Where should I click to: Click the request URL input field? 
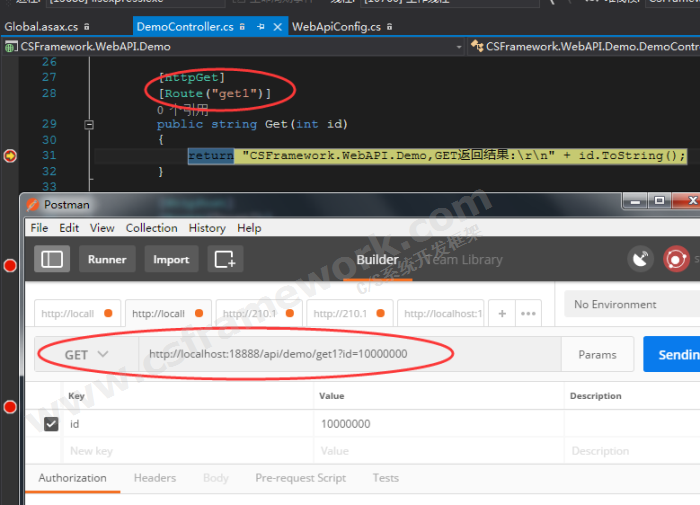[x=350, y=354]
